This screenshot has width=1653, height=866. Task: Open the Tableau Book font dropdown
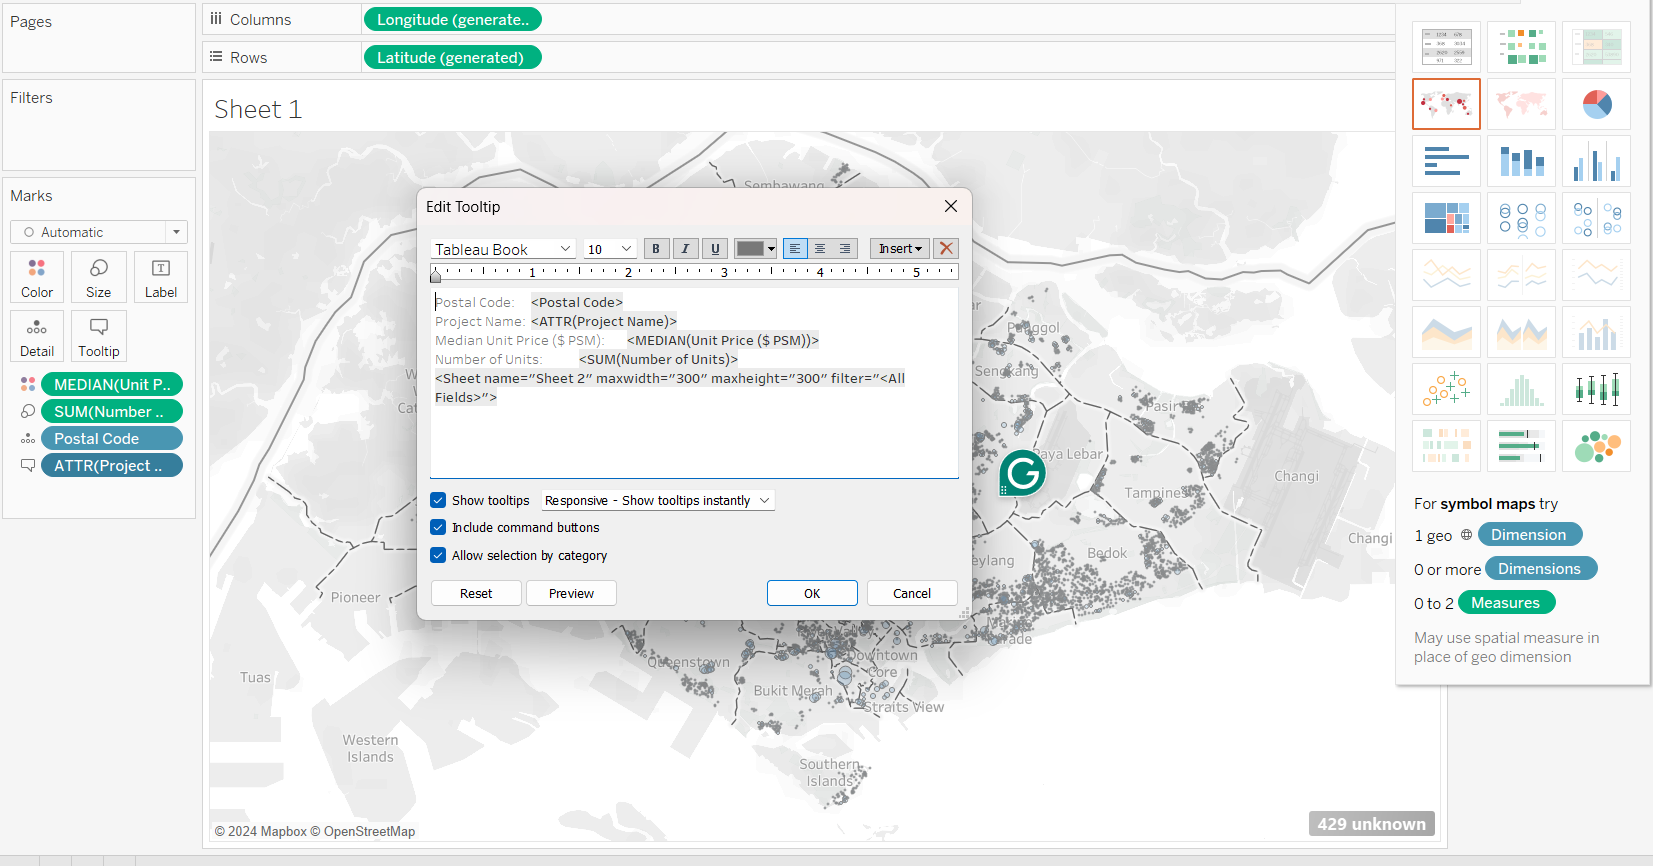coord(503,249)
